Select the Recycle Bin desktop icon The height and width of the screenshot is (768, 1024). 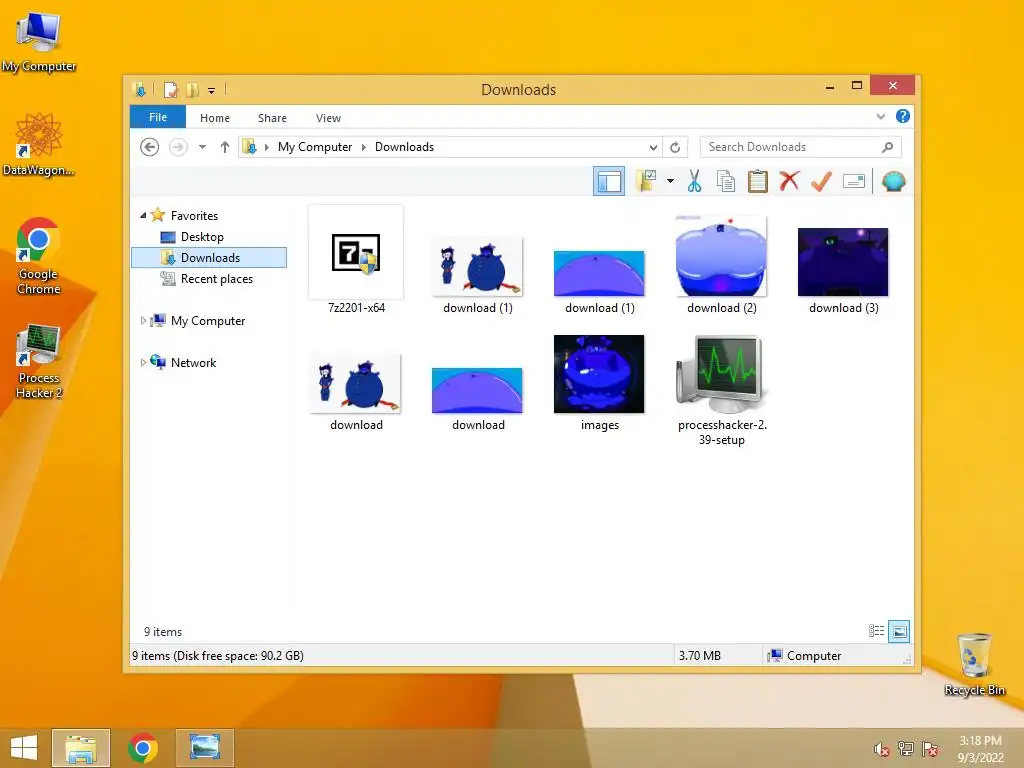click(x=974, y=664)
